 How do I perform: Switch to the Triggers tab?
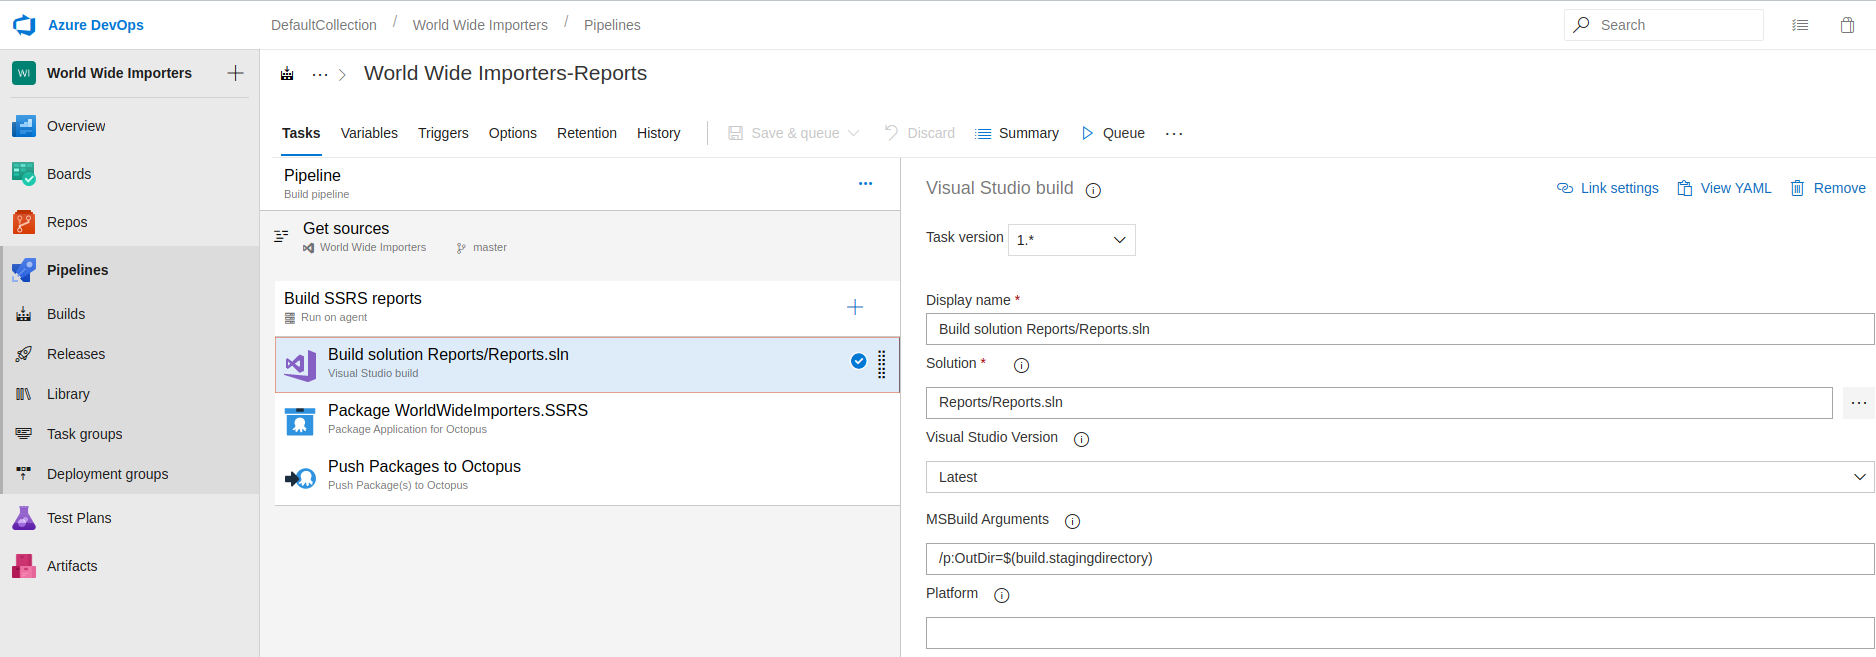(443, 133)
